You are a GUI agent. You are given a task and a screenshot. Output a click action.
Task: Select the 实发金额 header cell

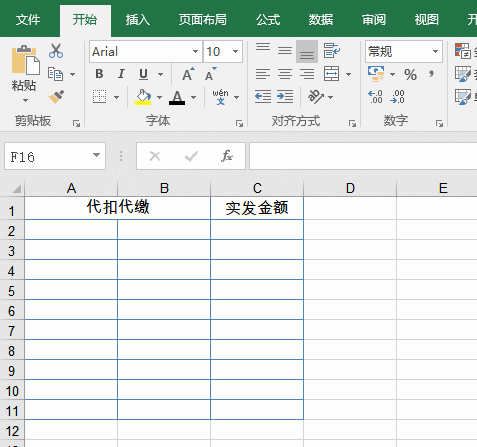(x=257, y=208)
